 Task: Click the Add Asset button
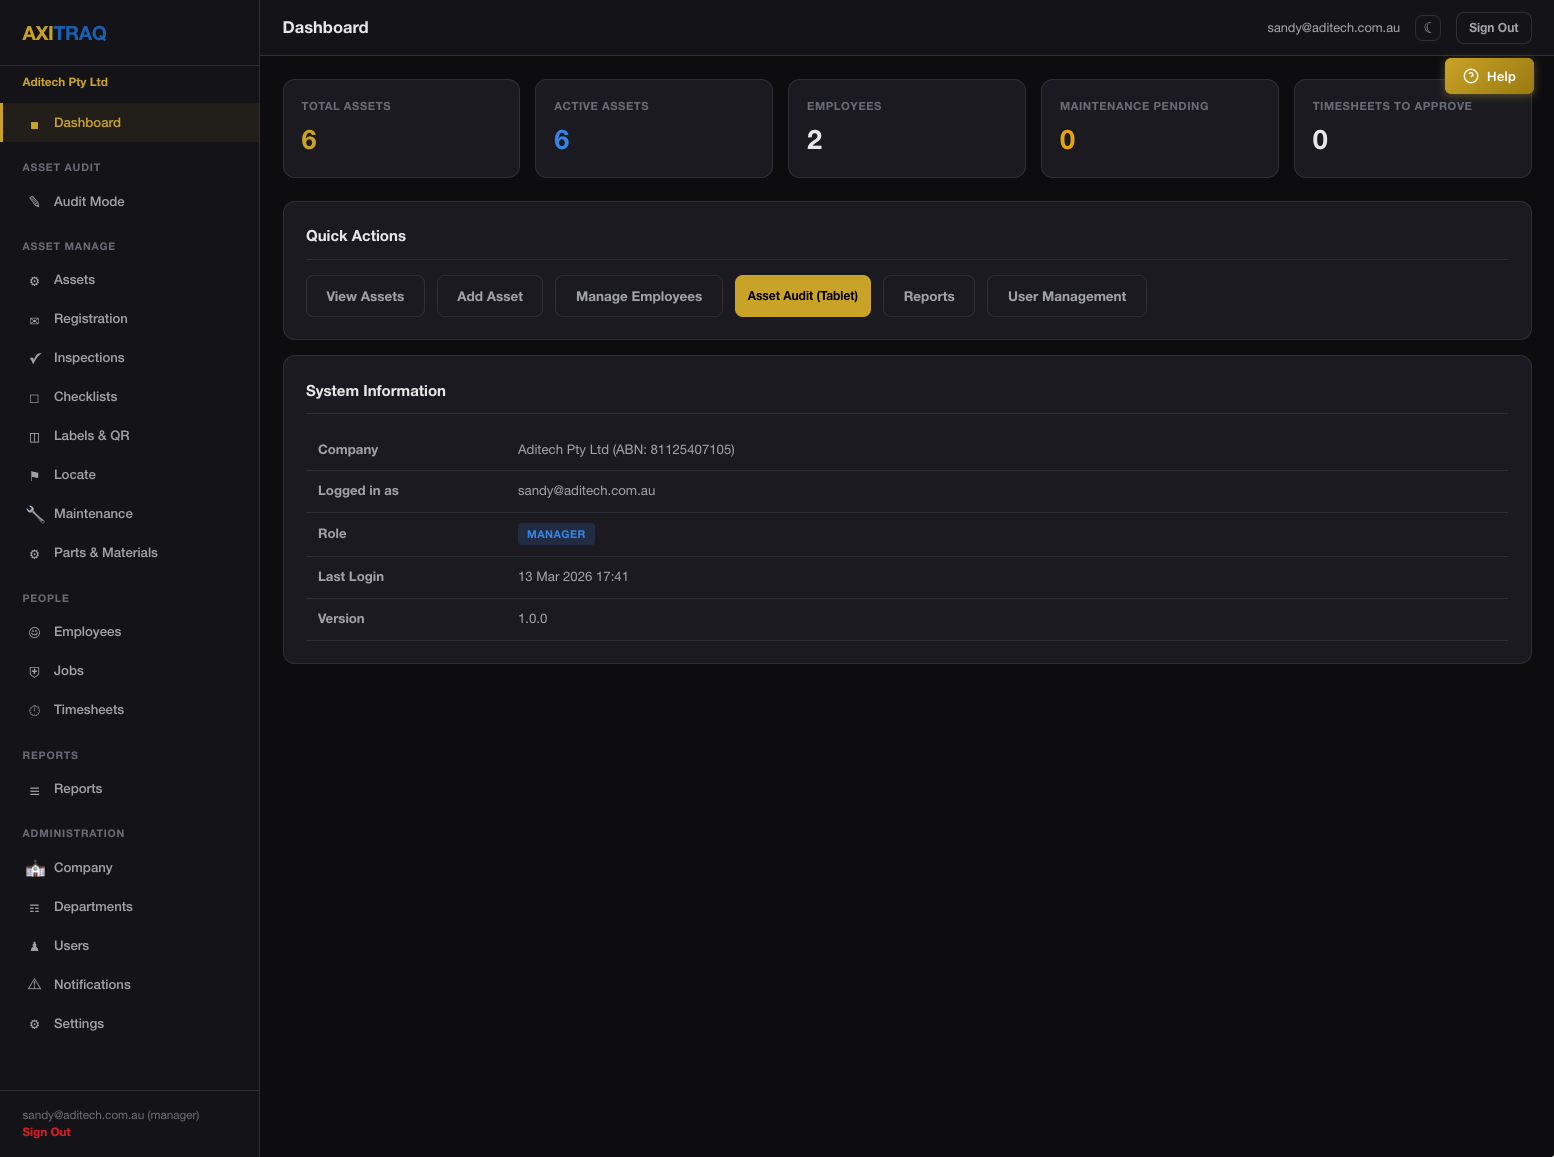[x=490, y=296]
